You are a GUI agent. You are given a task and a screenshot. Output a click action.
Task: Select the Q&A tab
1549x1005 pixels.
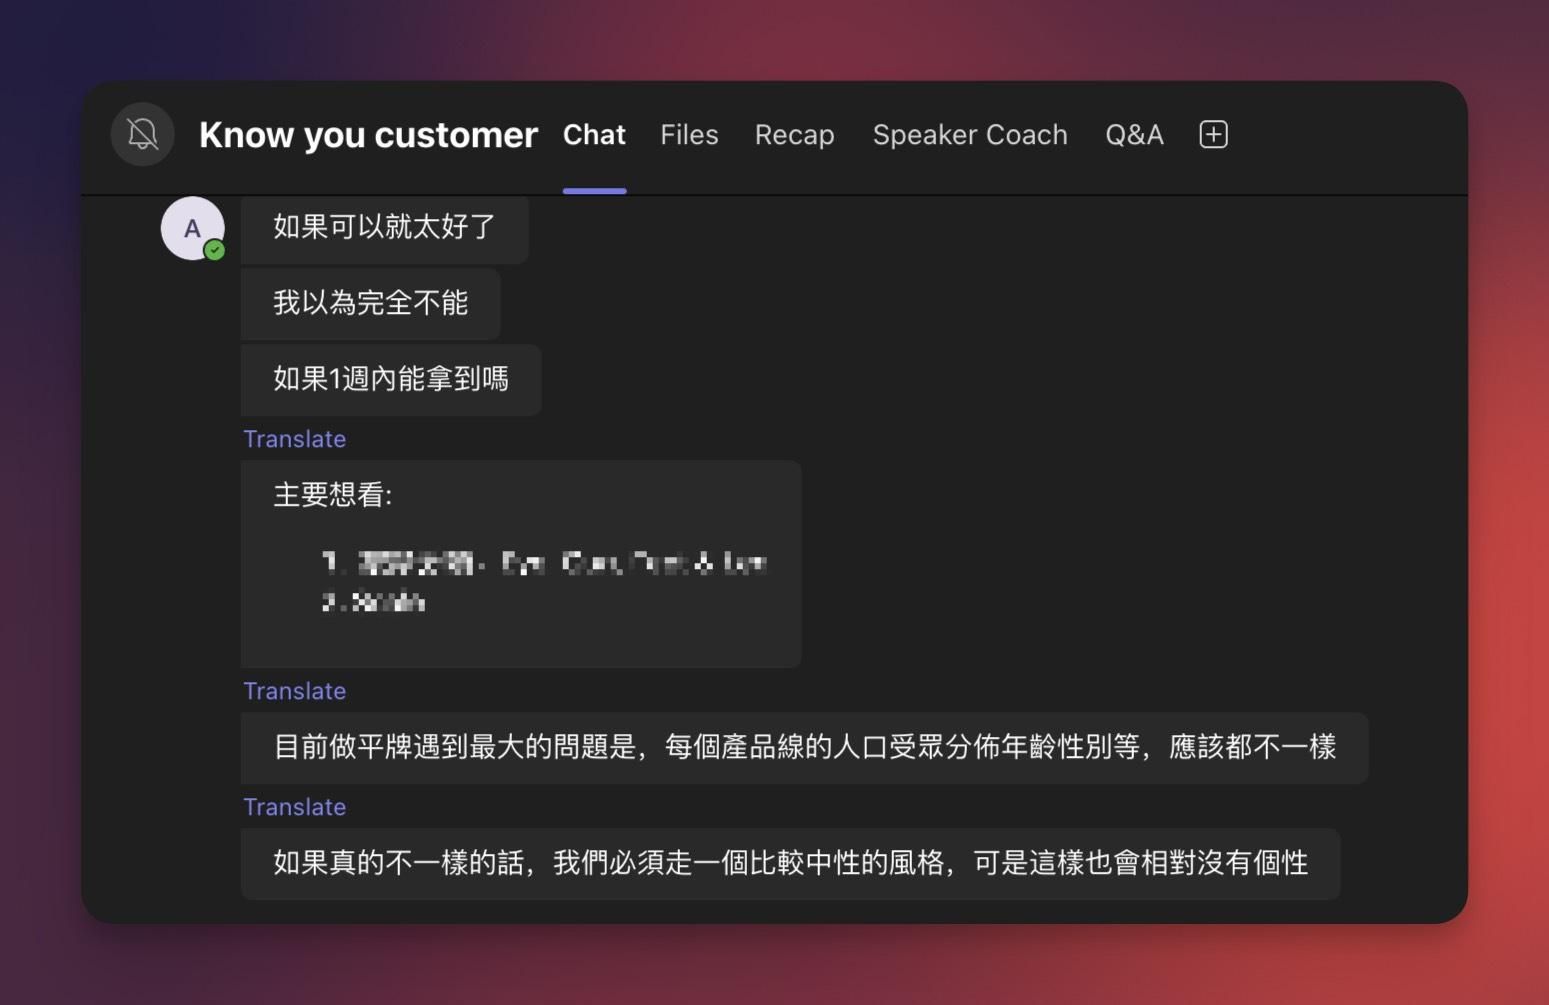(x=1134, y=135)
